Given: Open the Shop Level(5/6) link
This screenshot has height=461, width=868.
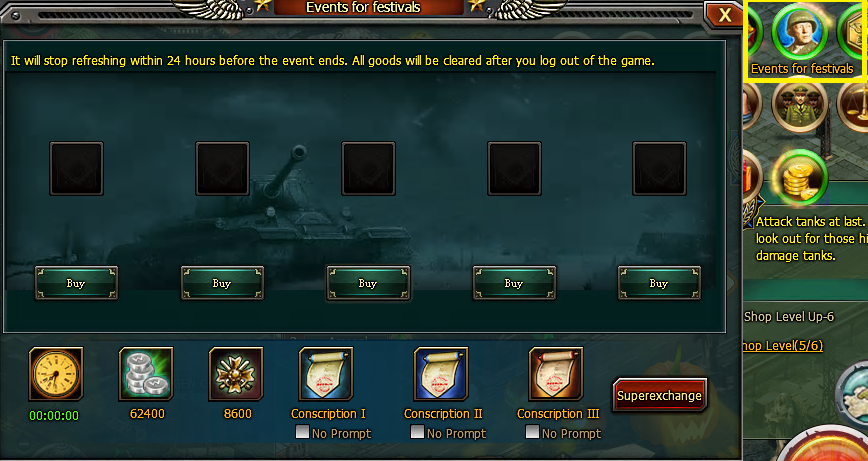Looking at the screenshot, I should (x=782, y=346).
